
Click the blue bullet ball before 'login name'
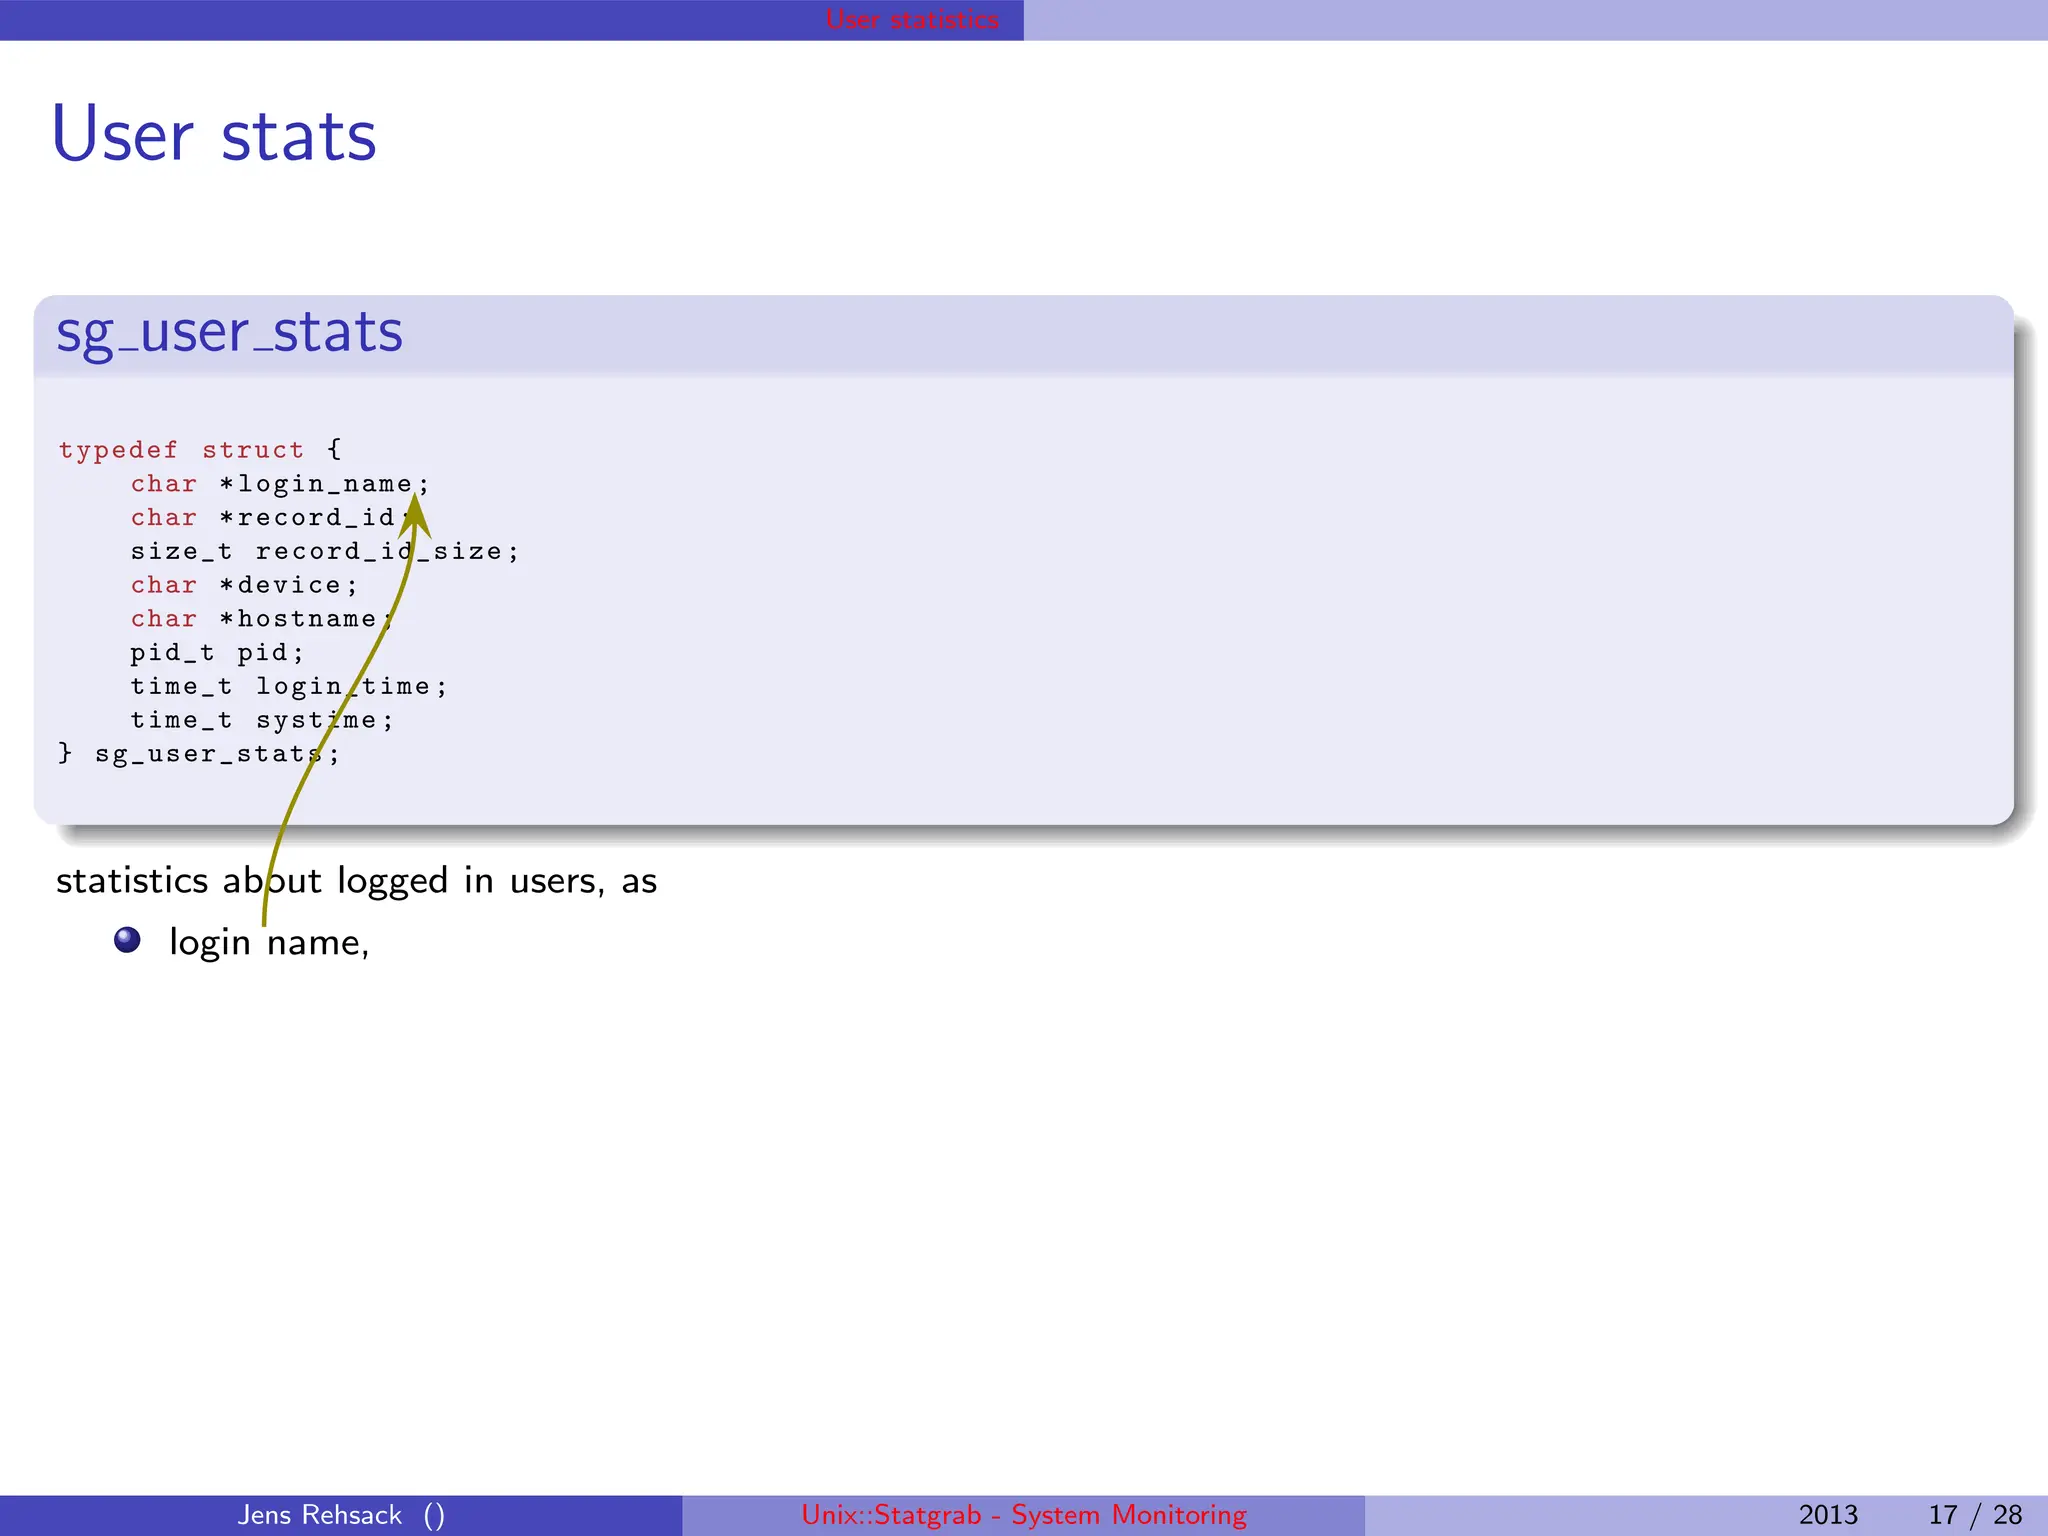click(127, 940)
